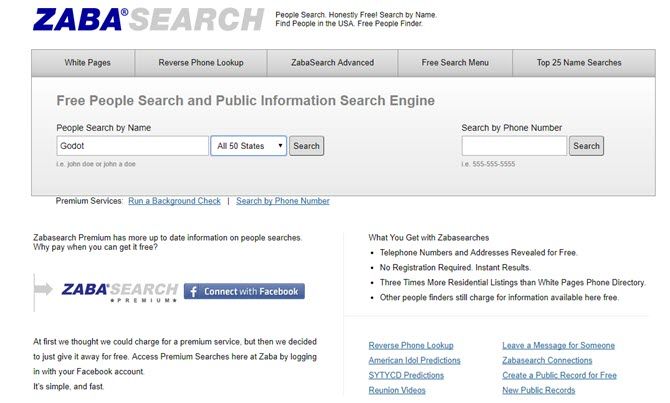This screenshot has height=403, width=670.
Task: Open the White Pages tab
Action: click(88, 63)
